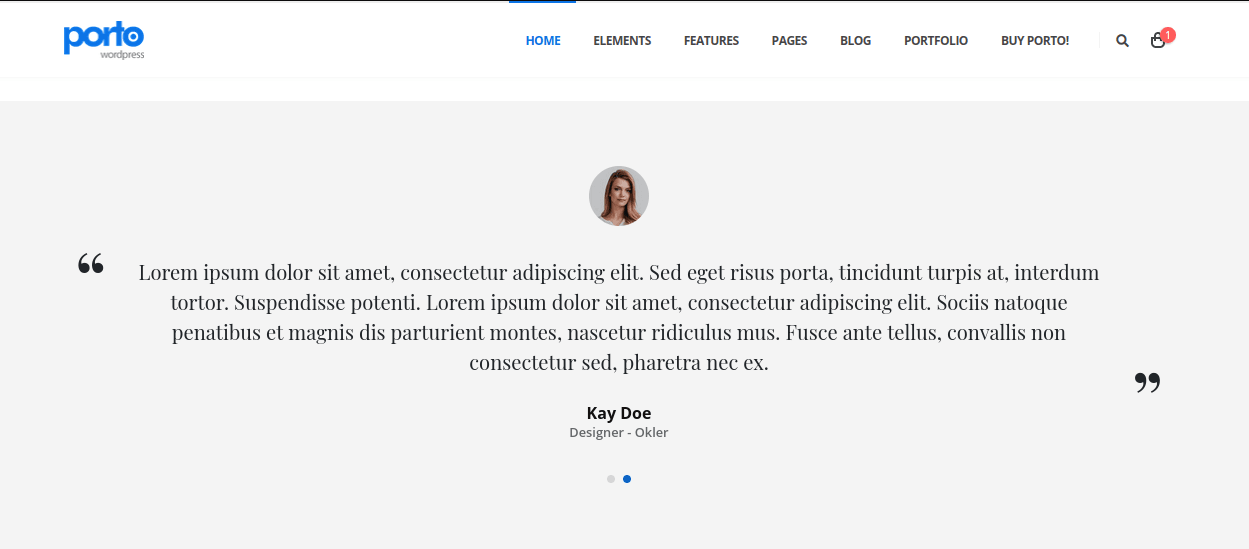Select the first testimonial carousel dot
Screen dimensions: 1249x549
pos(611,479)
